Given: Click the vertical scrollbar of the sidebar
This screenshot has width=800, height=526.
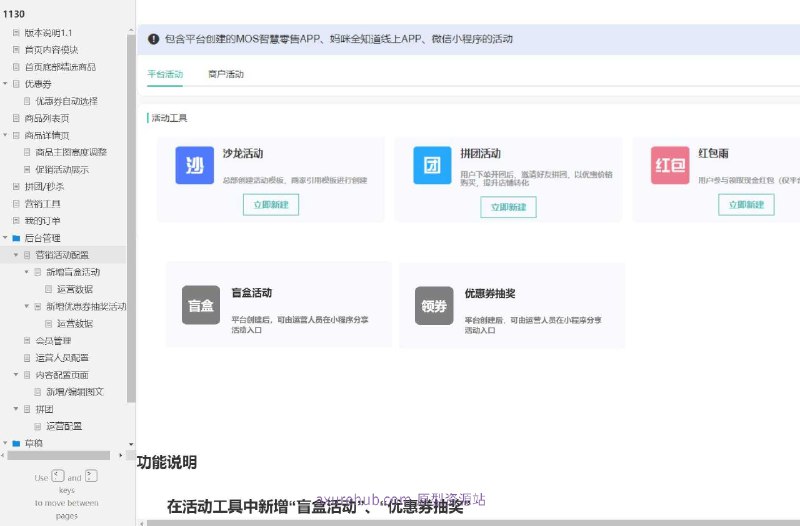Looking at the screenshot, I should 131,219.
